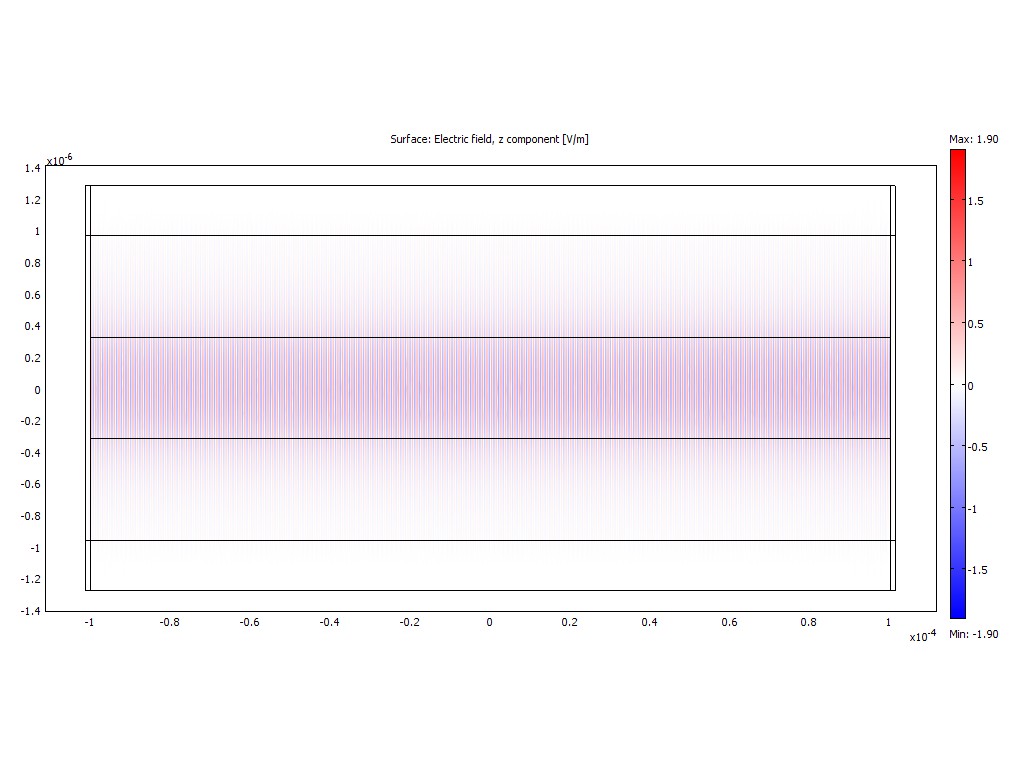Select the 0.5 tick label beside the color bar
The image size is (1024, 768).
click(976, 324)
